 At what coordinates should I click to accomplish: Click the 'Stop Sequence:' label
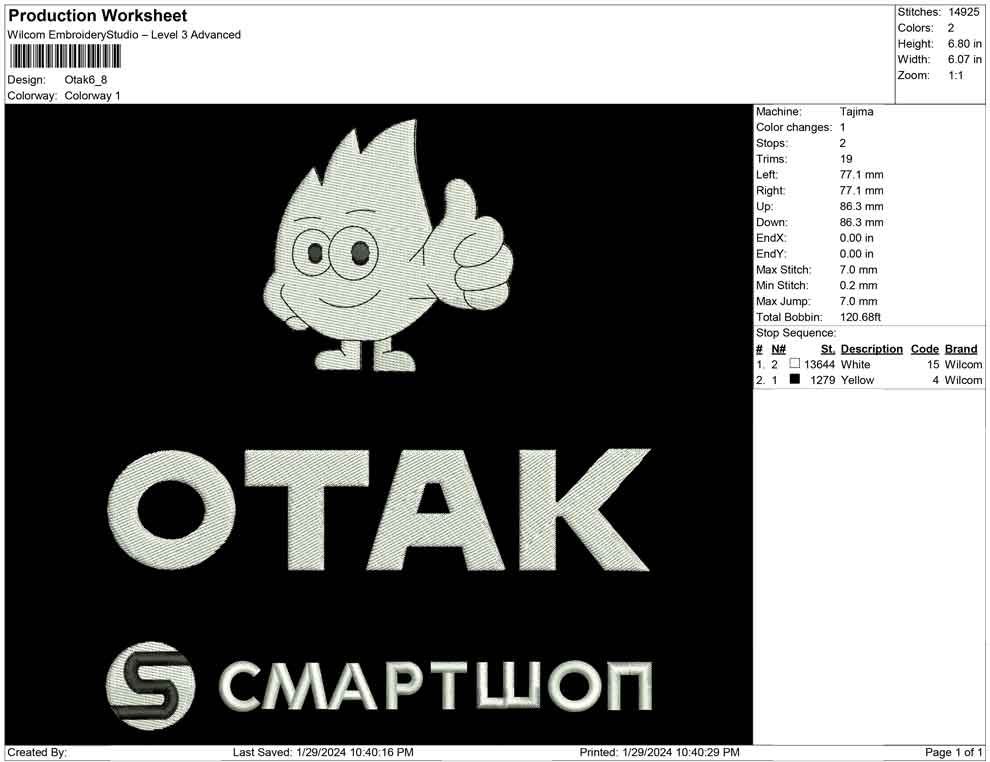pyautogui.click(x=796, y=333)
